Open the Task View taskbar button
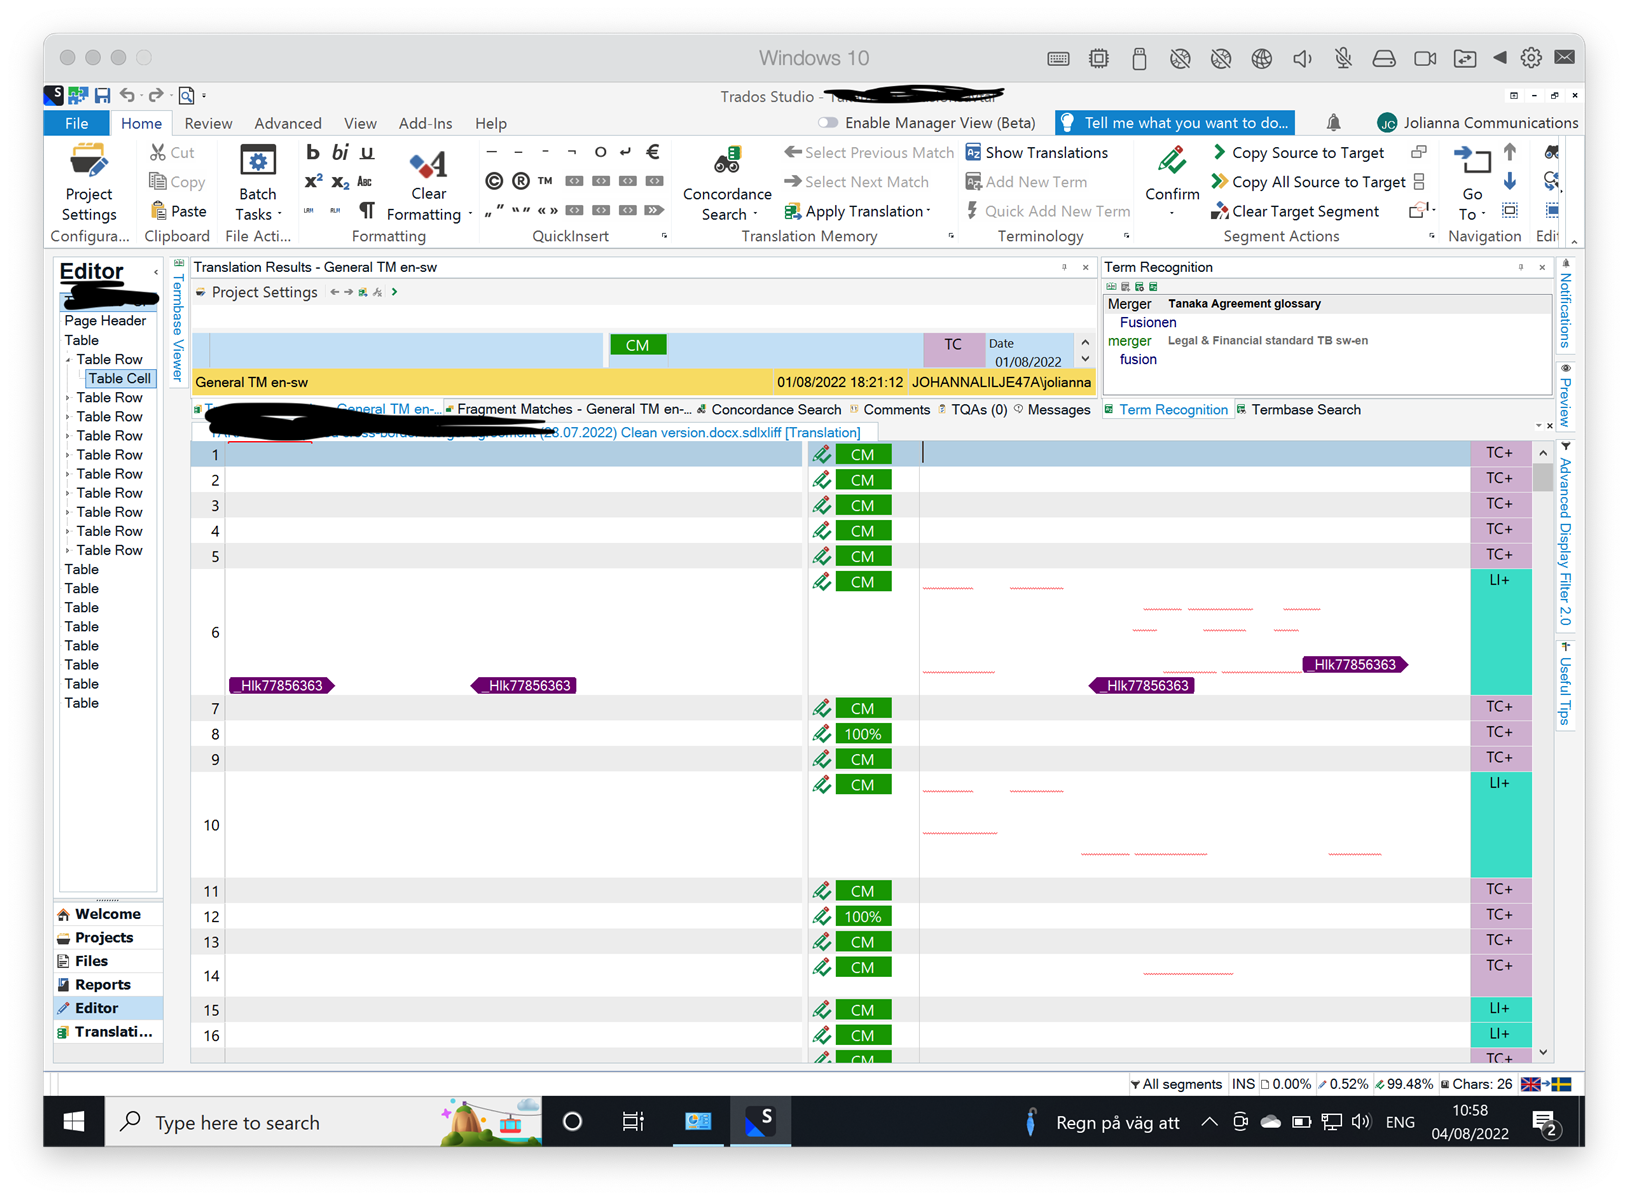This screenshot has height=1200, width=1628. (x=633, y=1122)
